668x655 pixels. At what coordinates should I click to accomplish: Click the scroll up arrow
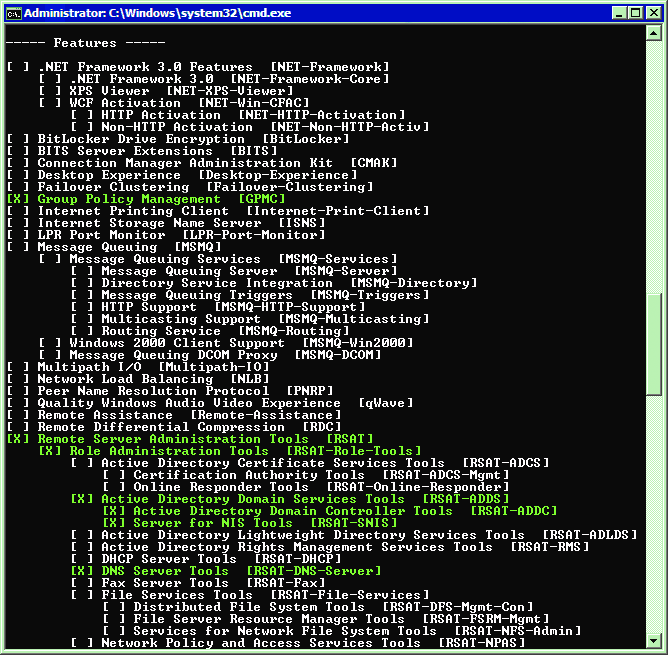(653, 33)
